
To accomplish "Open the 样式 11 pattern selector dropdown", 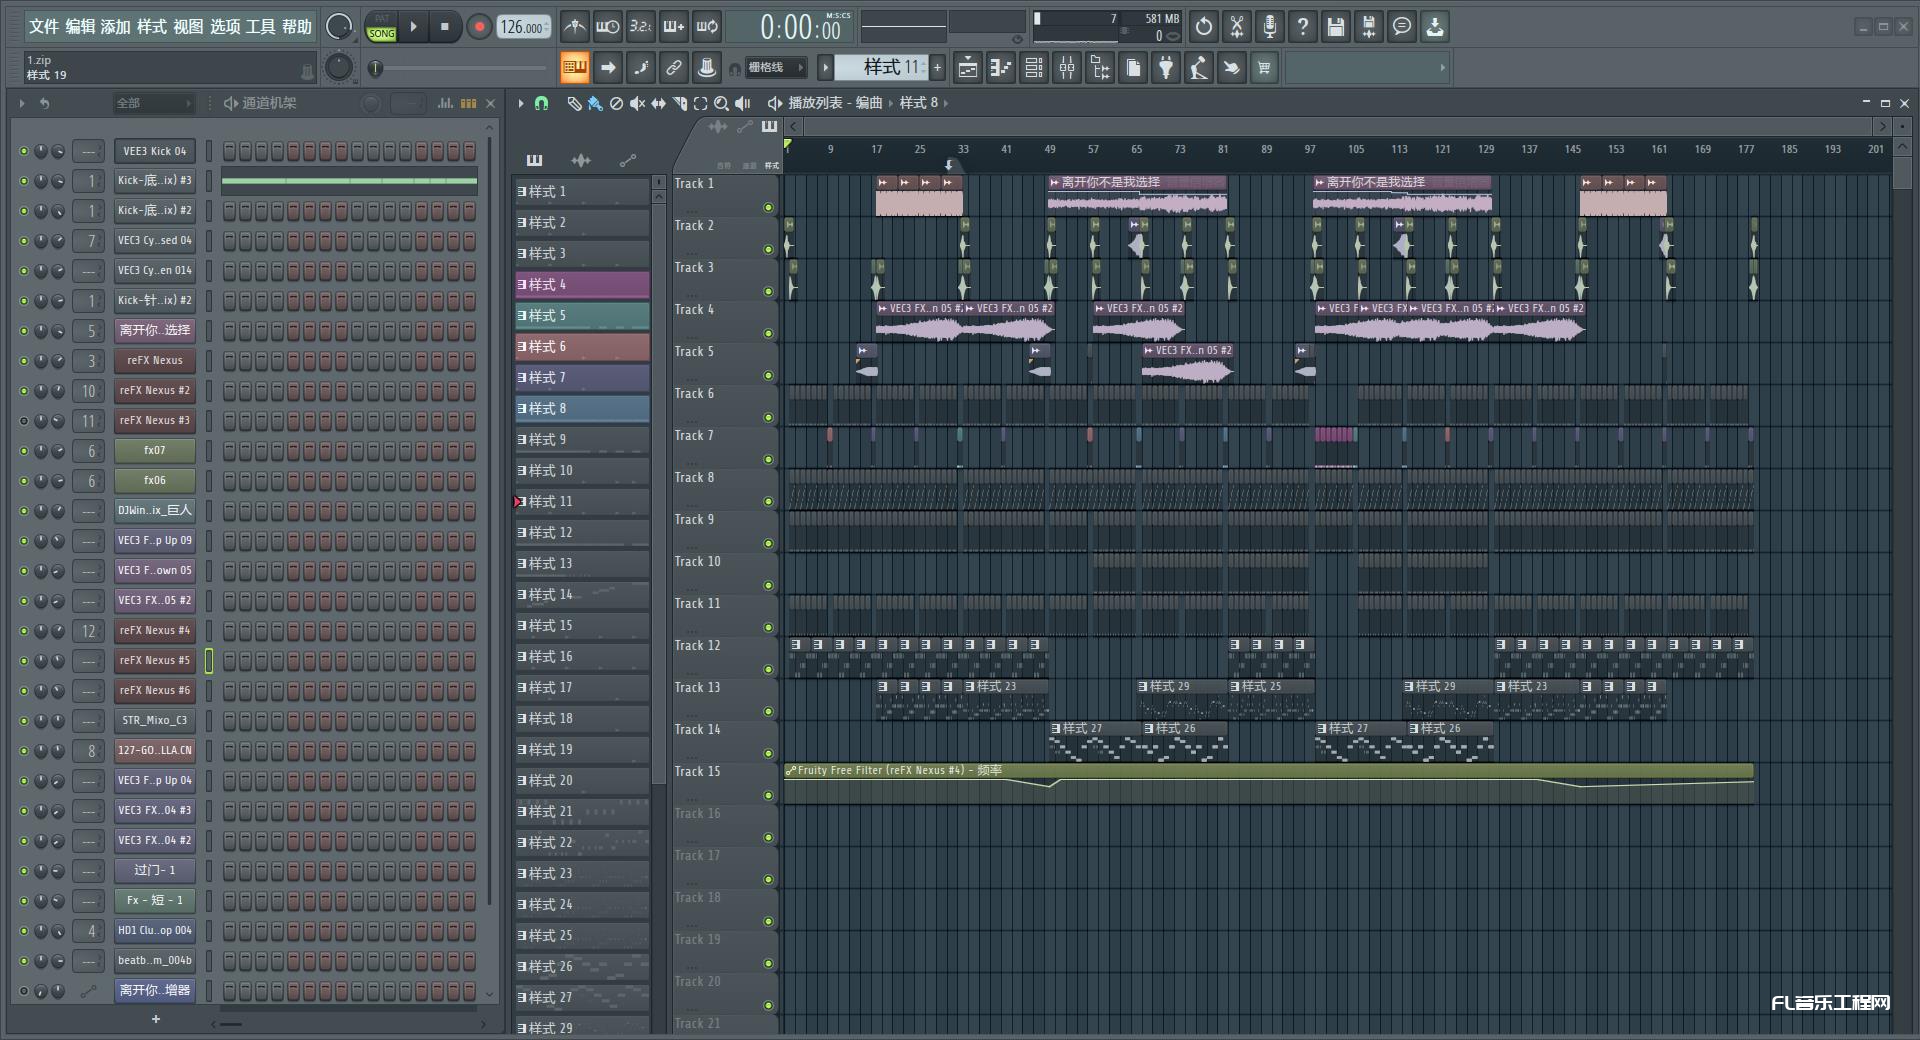I will [882, 67].
